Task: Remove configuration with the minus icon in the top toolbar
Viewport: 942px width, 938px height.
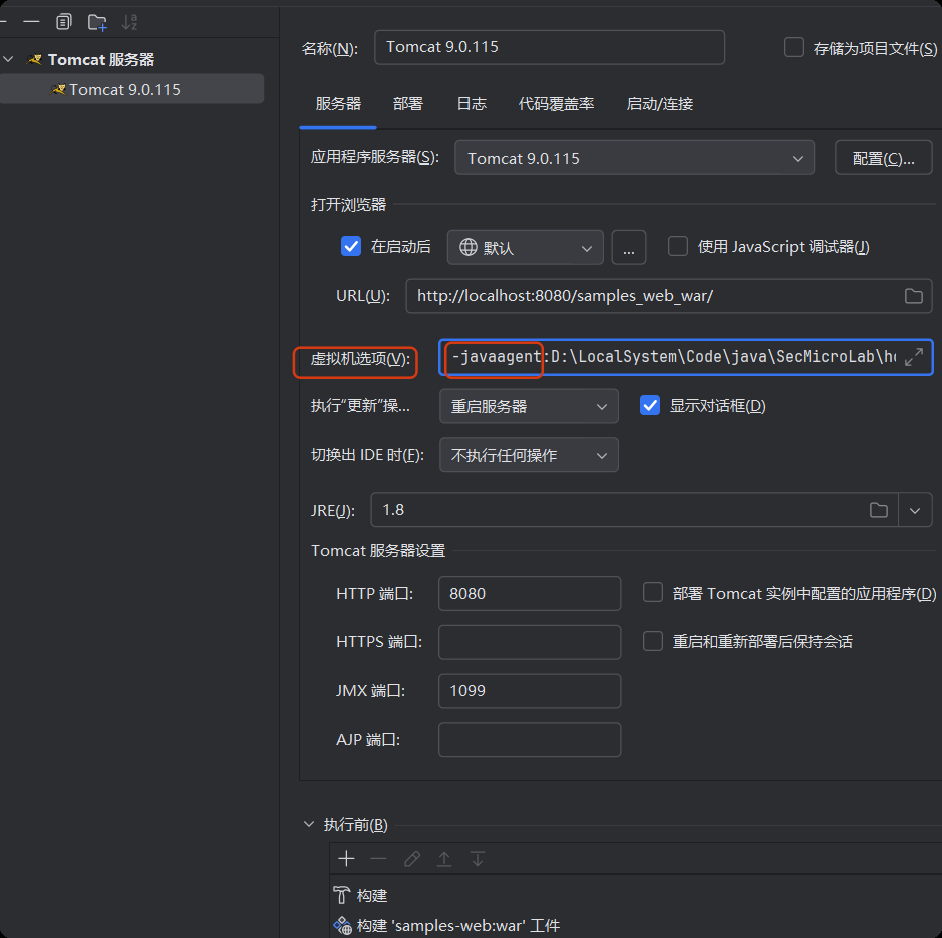Action: click(31, 22)
